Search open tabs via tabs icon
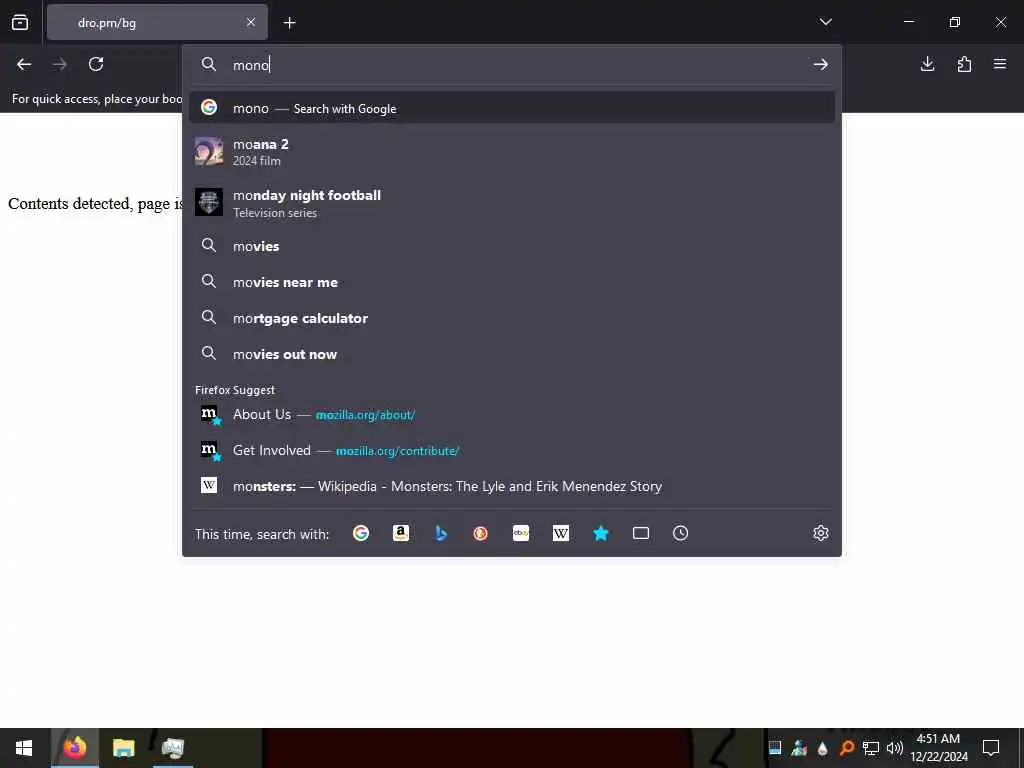The height and width of the screenshot is (768, 1024). pyautogui.click(x=641, y=534)
